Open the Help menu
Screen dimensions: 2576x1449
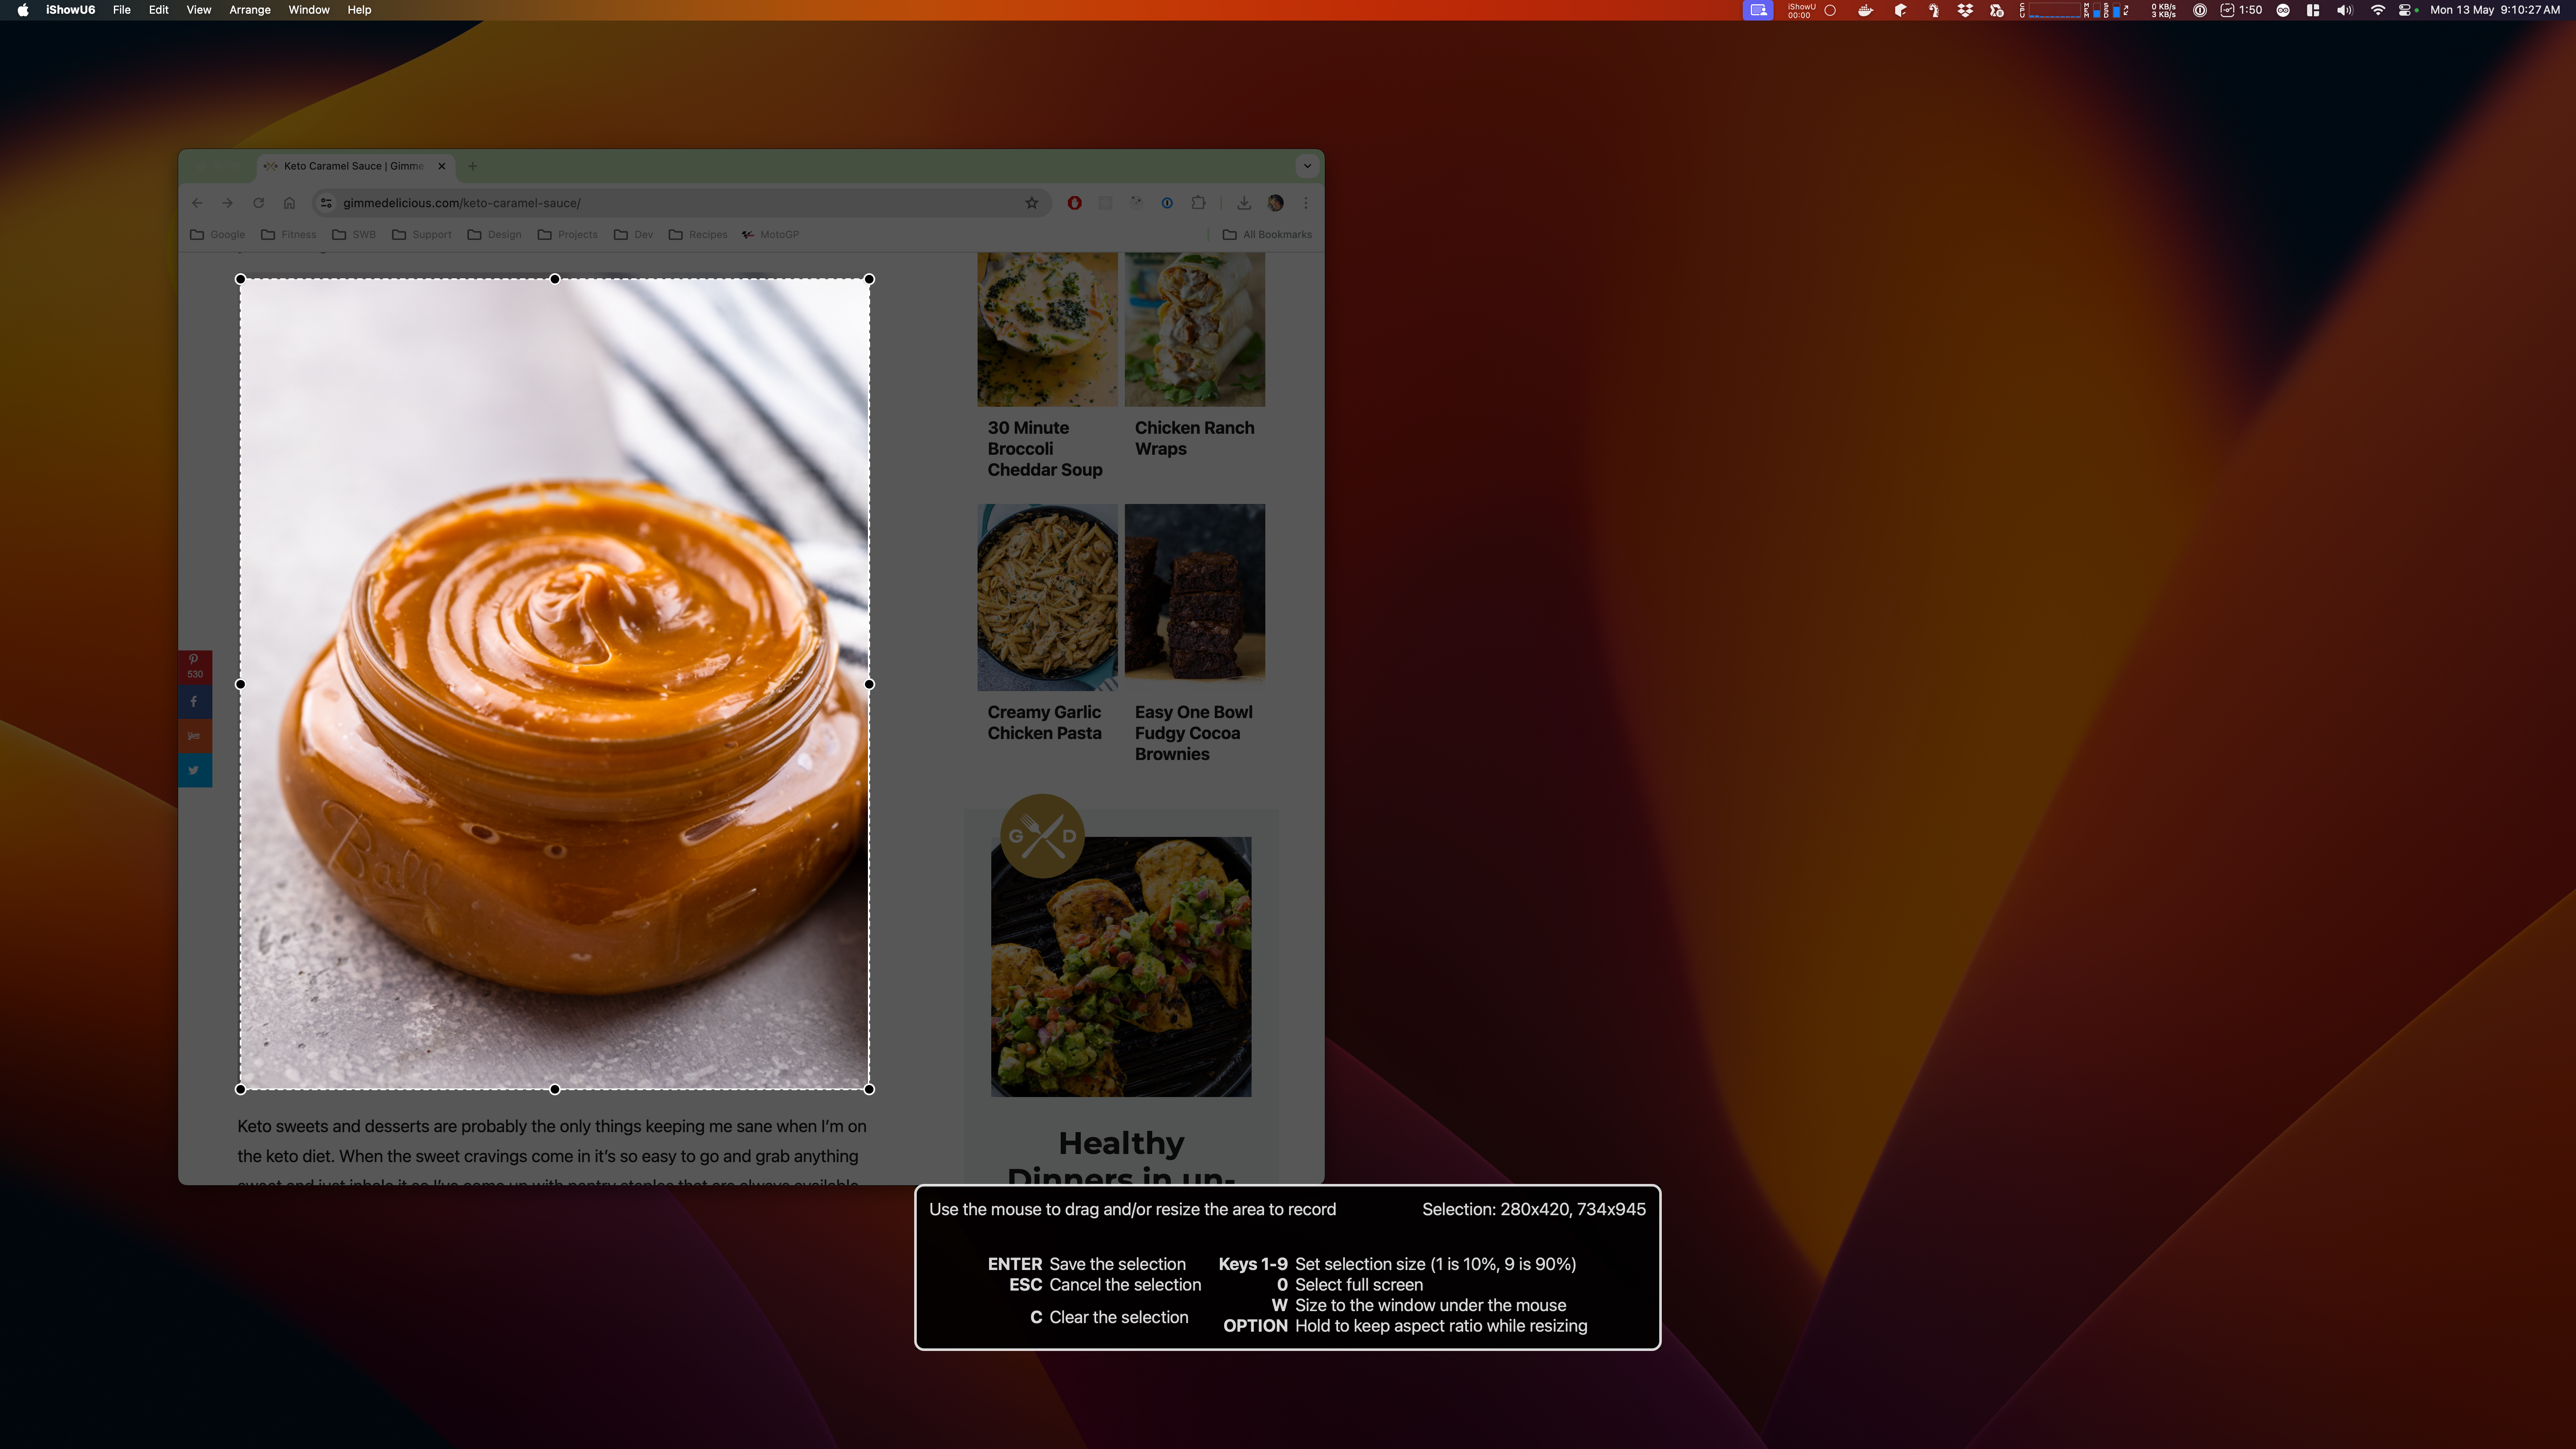coord(359,10)
